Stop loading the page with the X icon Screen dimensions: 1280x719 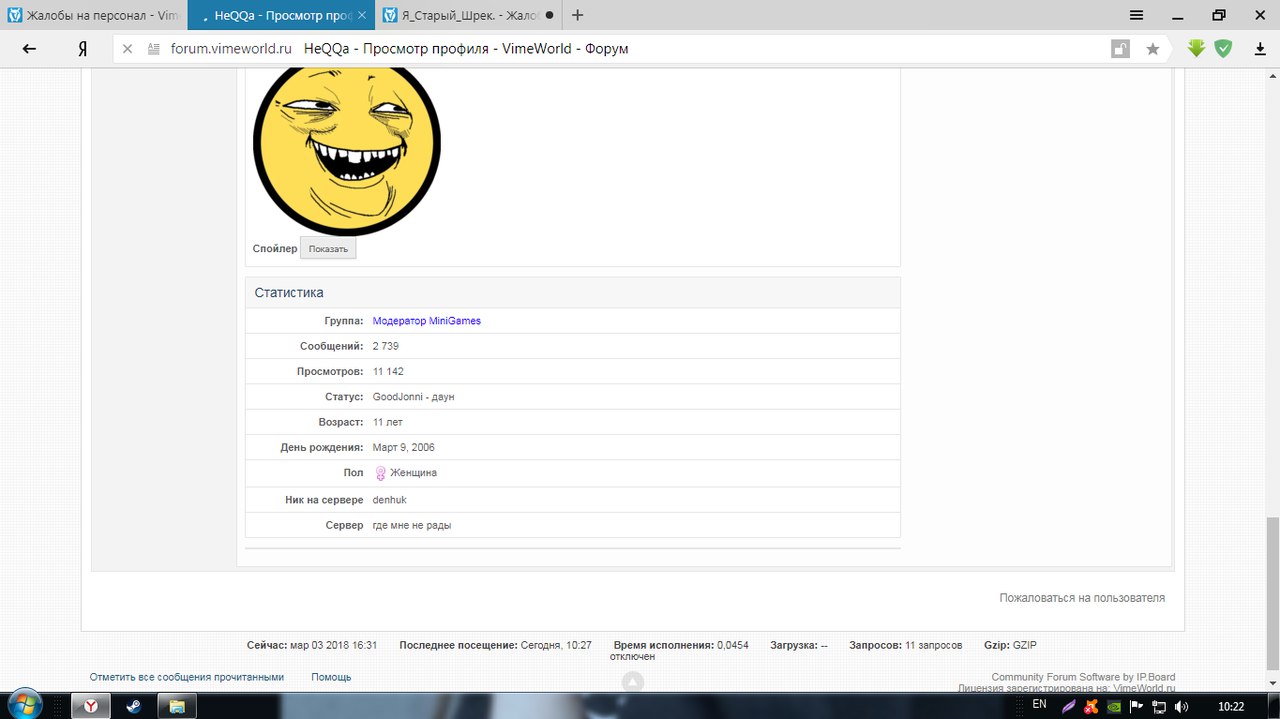[x=127, y=49]
